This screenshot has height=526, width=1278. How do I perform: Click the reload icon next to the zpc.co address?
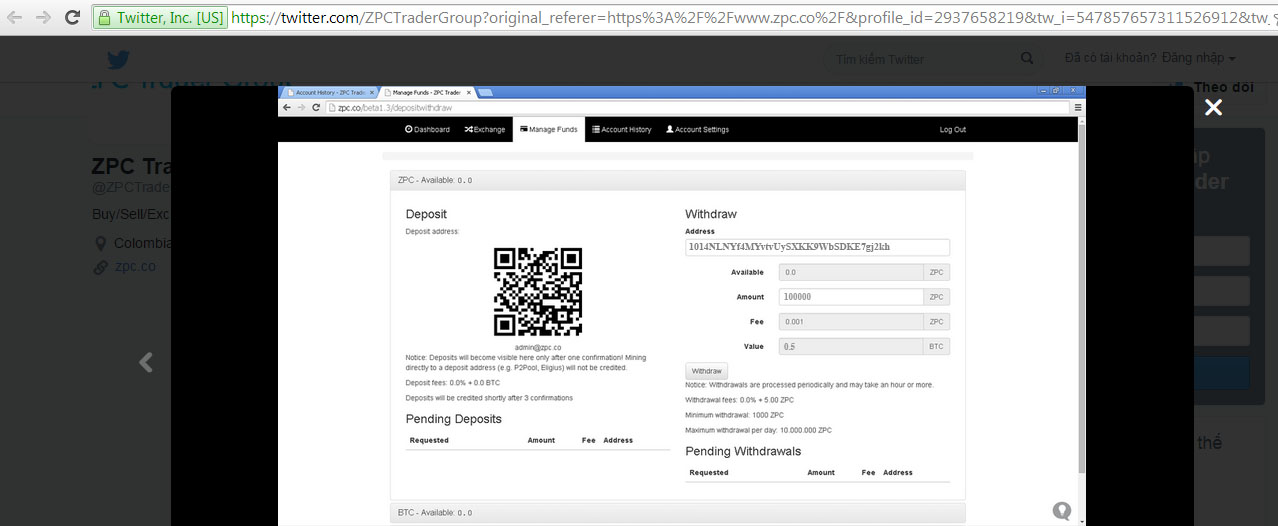pyautogui.click(x=316, y=107)
